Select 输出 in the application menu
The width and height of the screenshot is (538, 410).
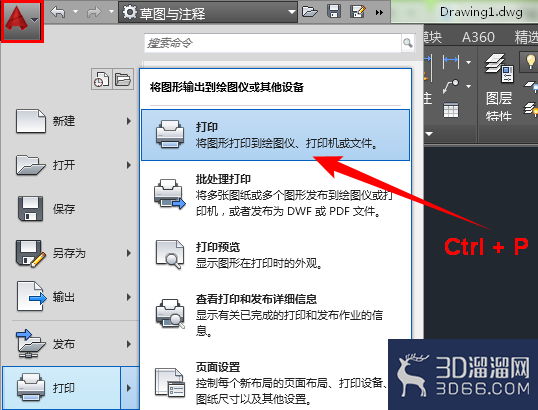coord(70,297)
